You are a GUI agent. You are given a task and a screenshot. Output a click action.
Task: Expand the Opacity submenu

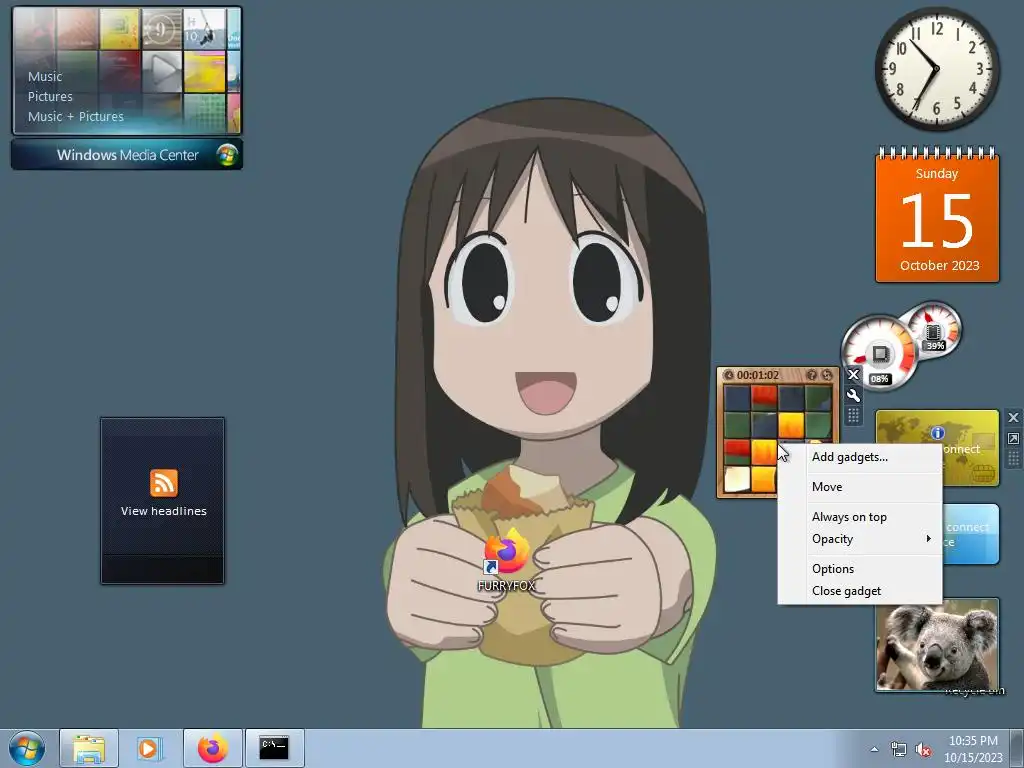[859, 539]
